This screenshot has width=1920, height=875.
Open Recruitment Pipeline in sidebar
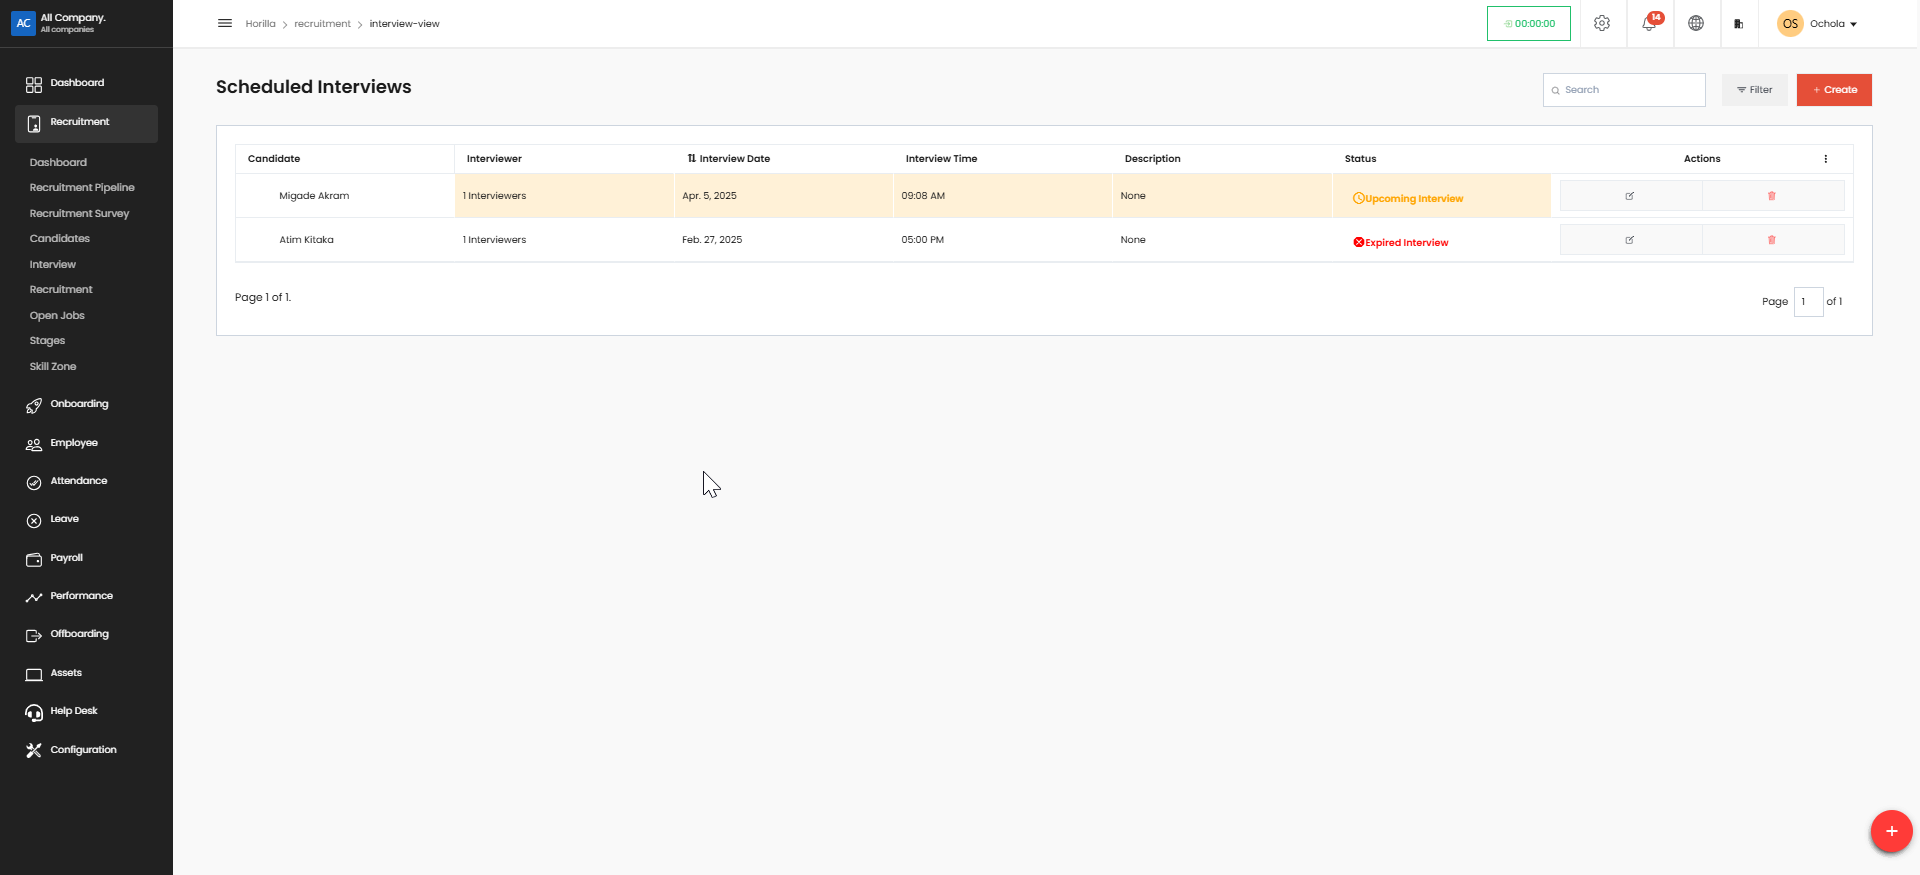82,188
